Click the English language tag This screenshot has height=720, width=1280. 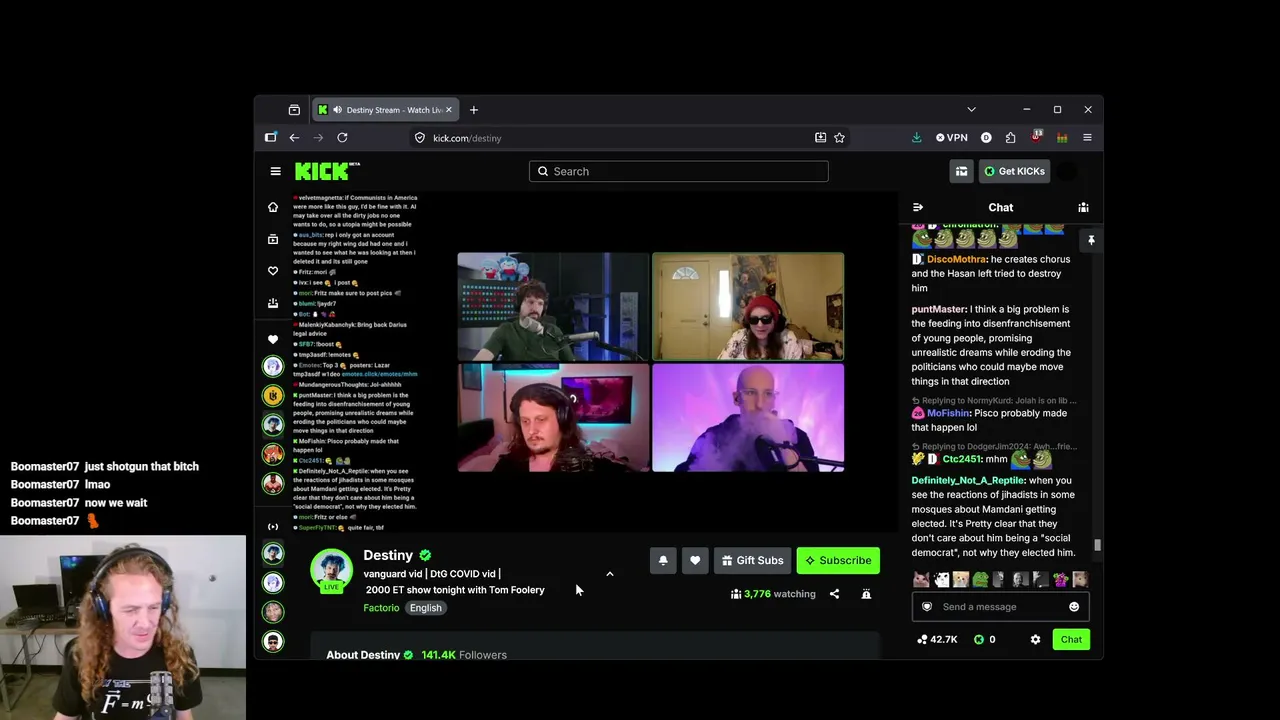pyautogui.click(x=425, y=608)
